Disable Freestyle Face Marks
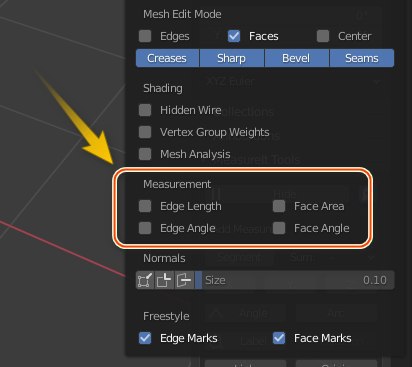 pyautogui.click(x=279, y=338)
